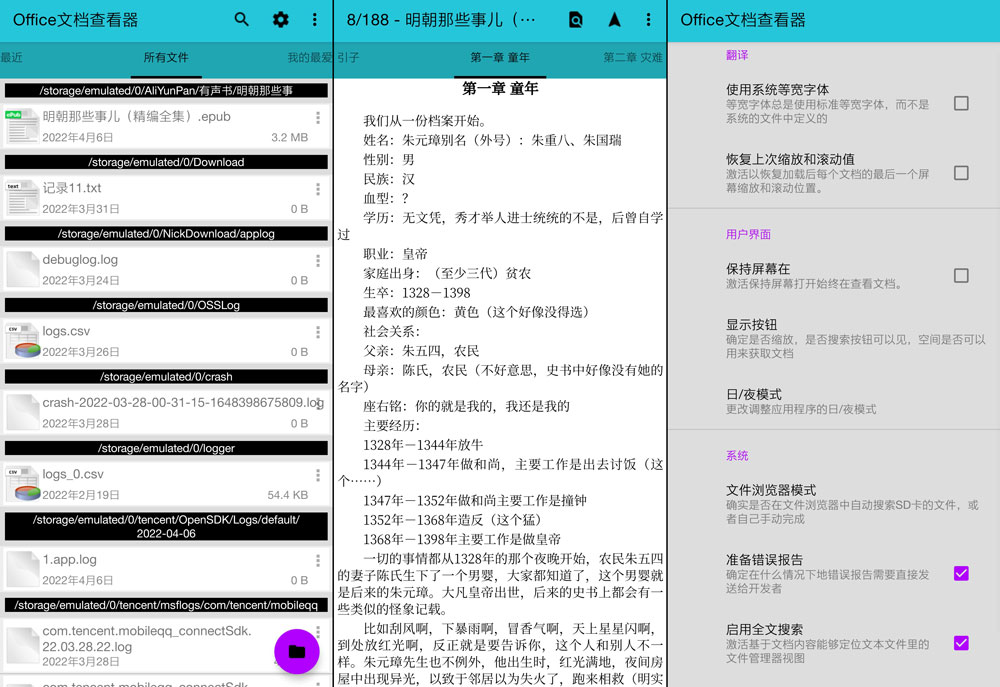Tap the 系统 section heading in settings
The width and height of the screenshot is (1000, 687).
(x=737, y=455)
